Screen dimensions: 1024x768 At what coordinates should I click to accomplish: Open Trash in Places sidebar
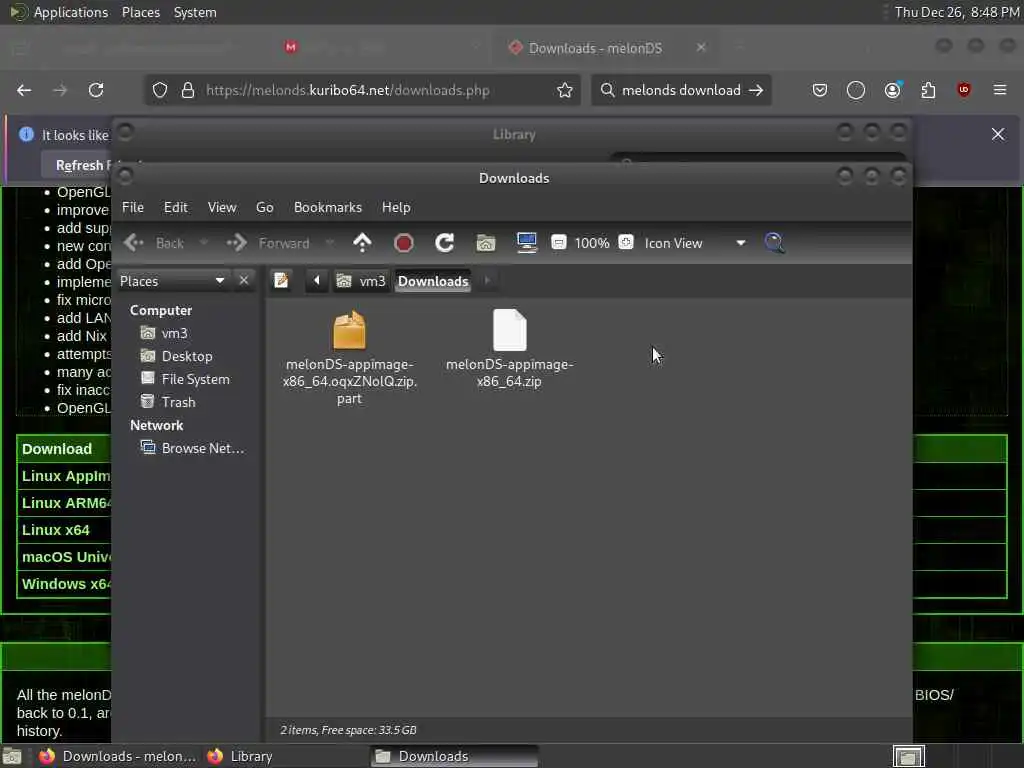point(168,402)
